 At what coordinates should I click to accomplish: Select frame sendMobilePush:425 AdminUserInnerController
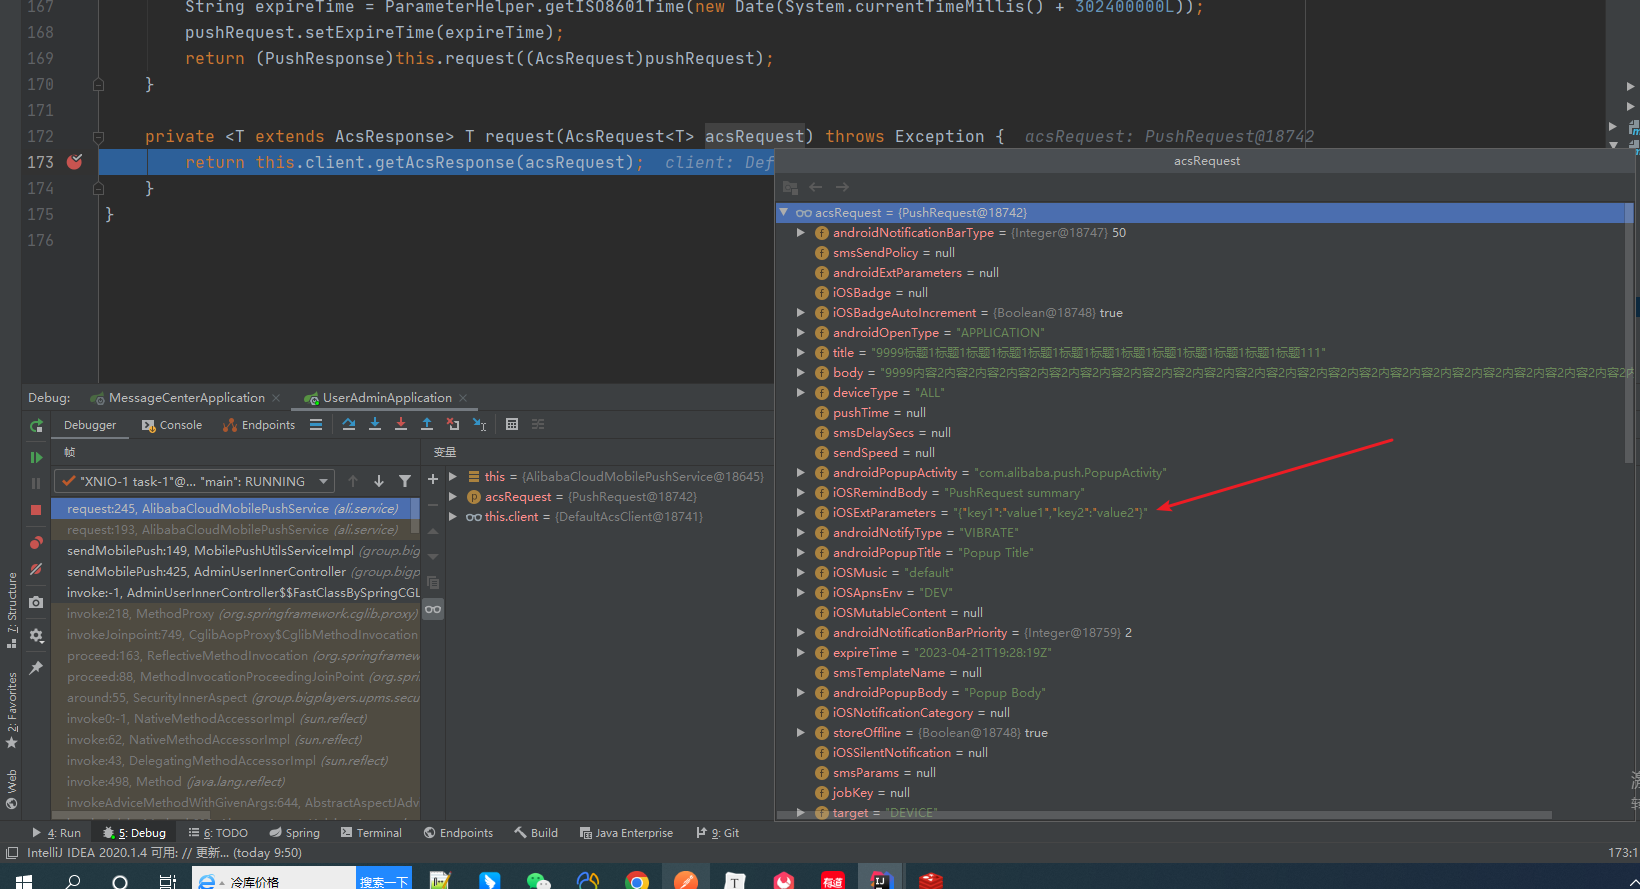pyautogui.click(x=236, y=572)
